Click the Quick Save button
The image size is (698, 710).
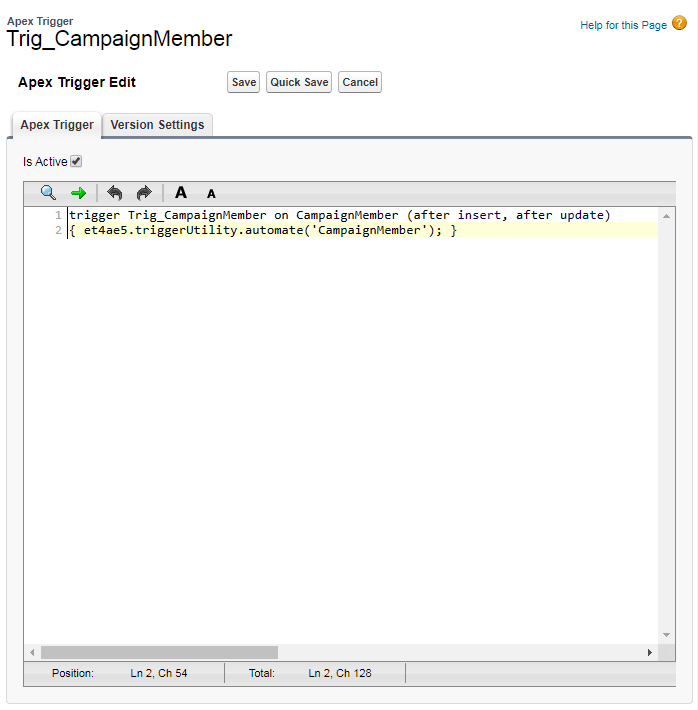pyautogui.click(x=299, y=82)
